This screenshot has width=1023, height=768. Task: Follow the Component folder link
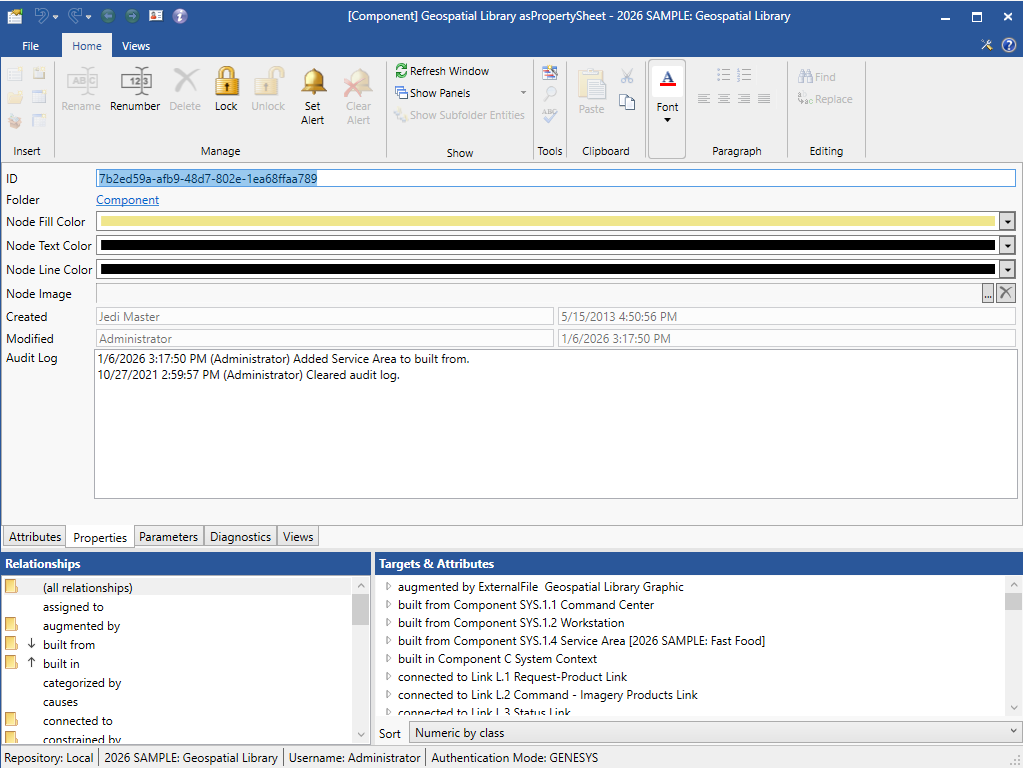tap(127, 200)
